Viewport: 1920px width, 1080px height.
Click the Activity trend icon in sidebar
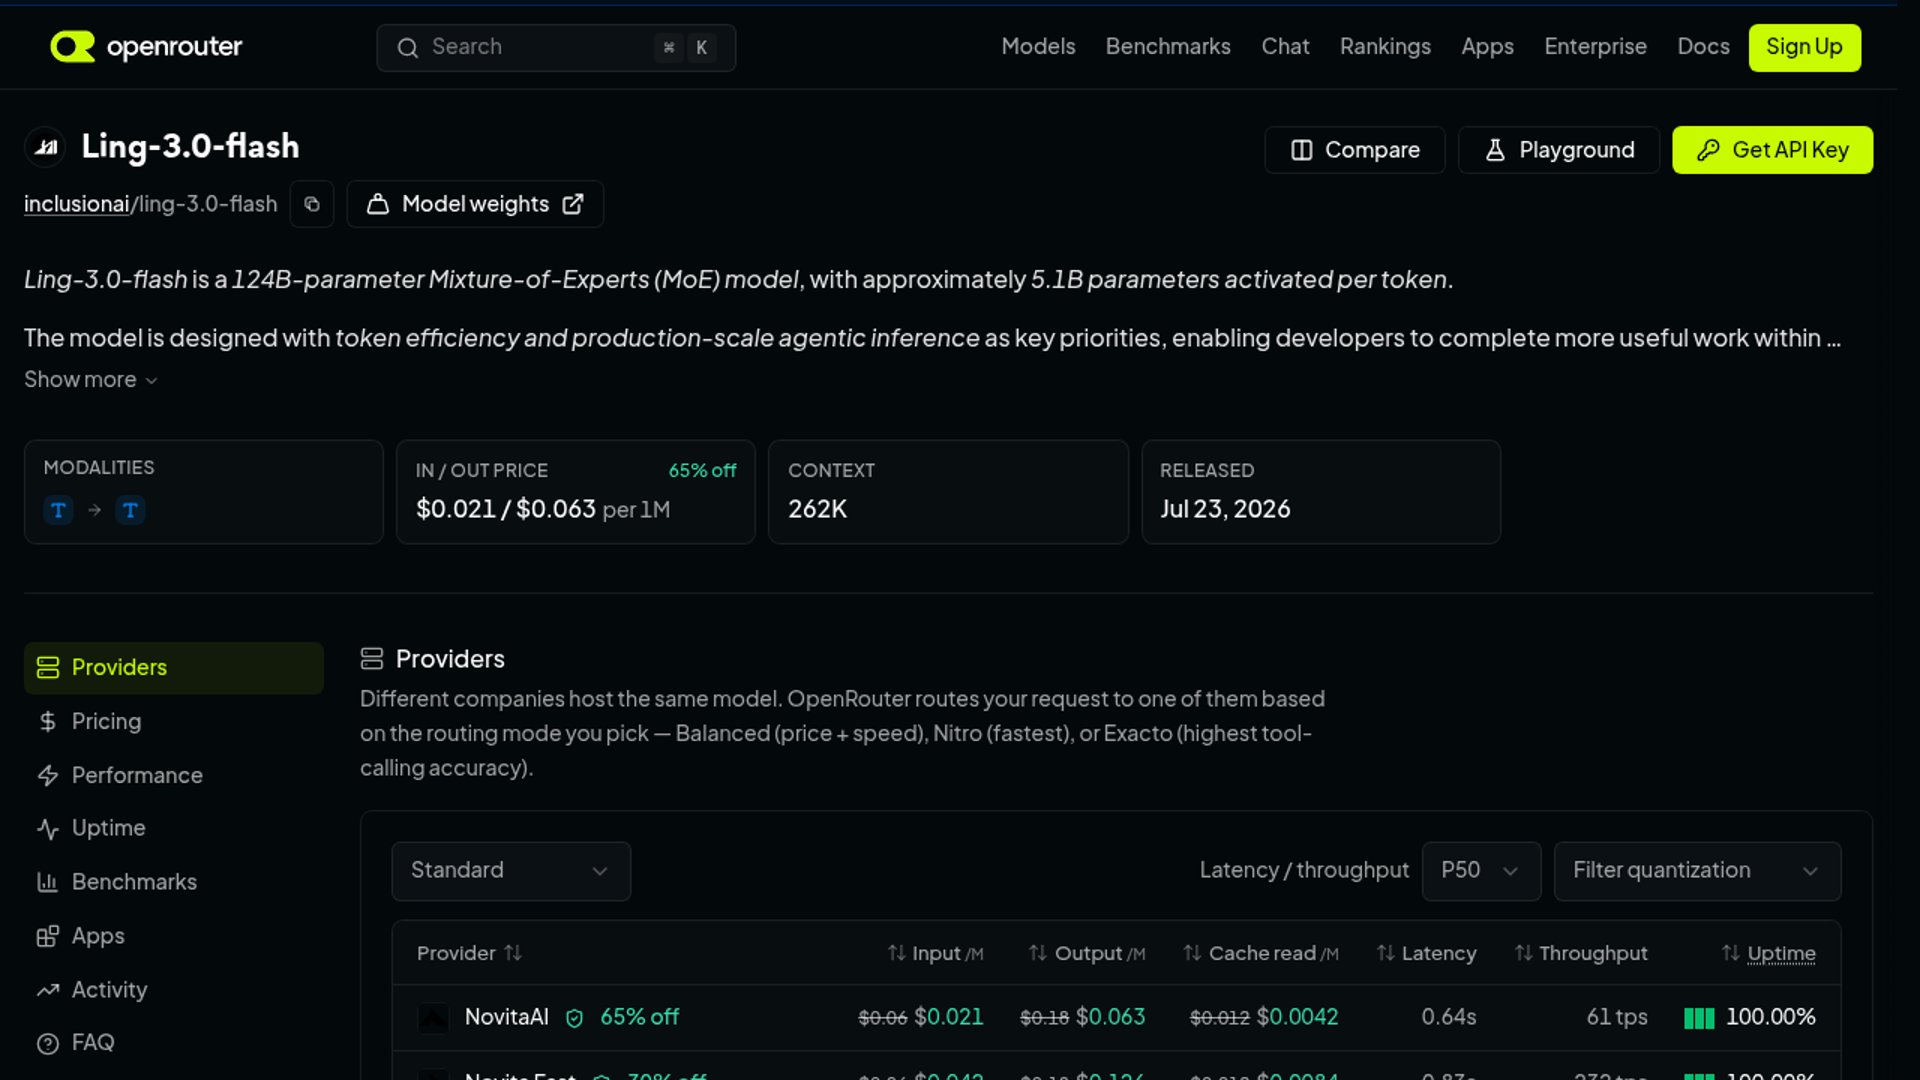[x=48, y=990]
